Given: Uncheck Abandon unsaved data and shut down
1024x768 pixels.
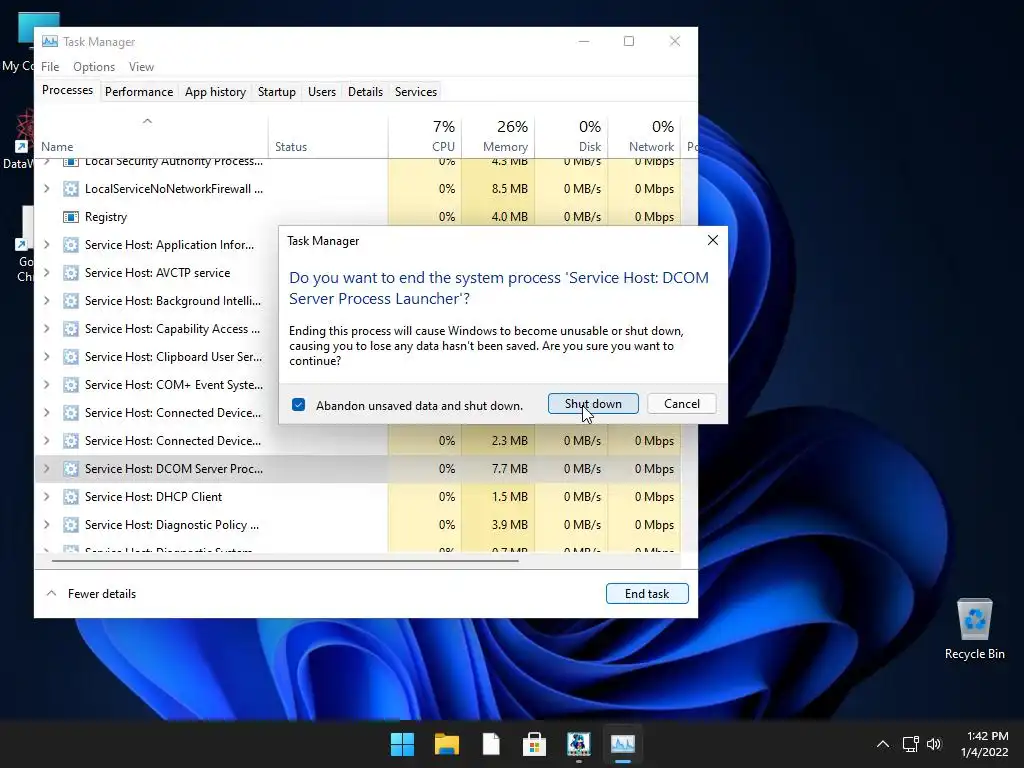Looking at the screenshot, I should click(298, 405).
